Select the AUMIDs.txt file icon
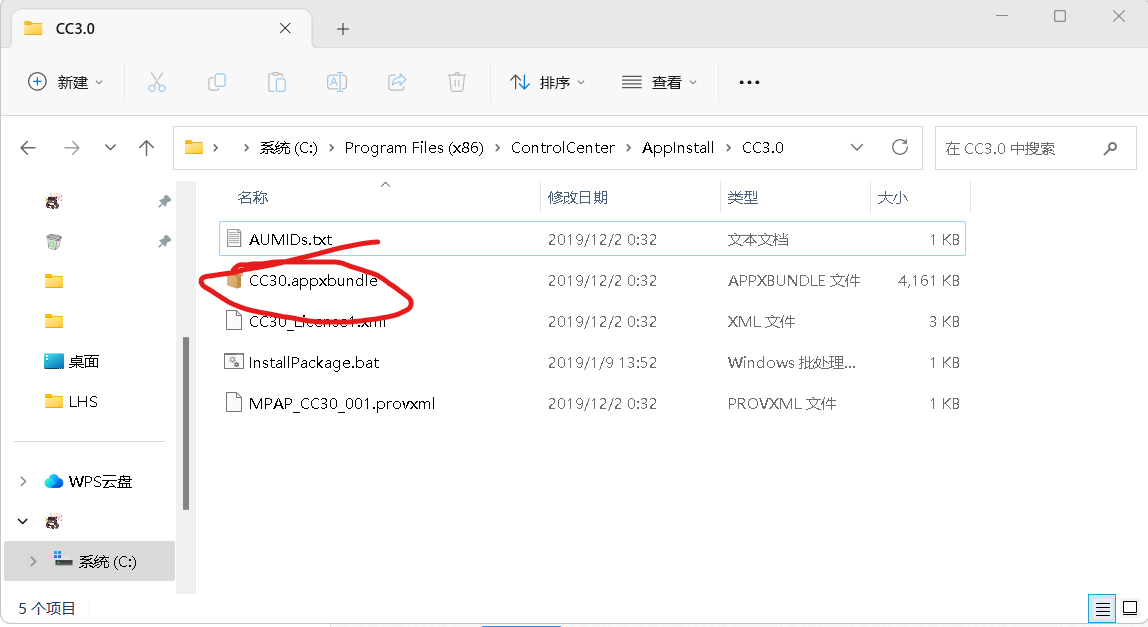1148x627 pixels. (x=234, y=238)
